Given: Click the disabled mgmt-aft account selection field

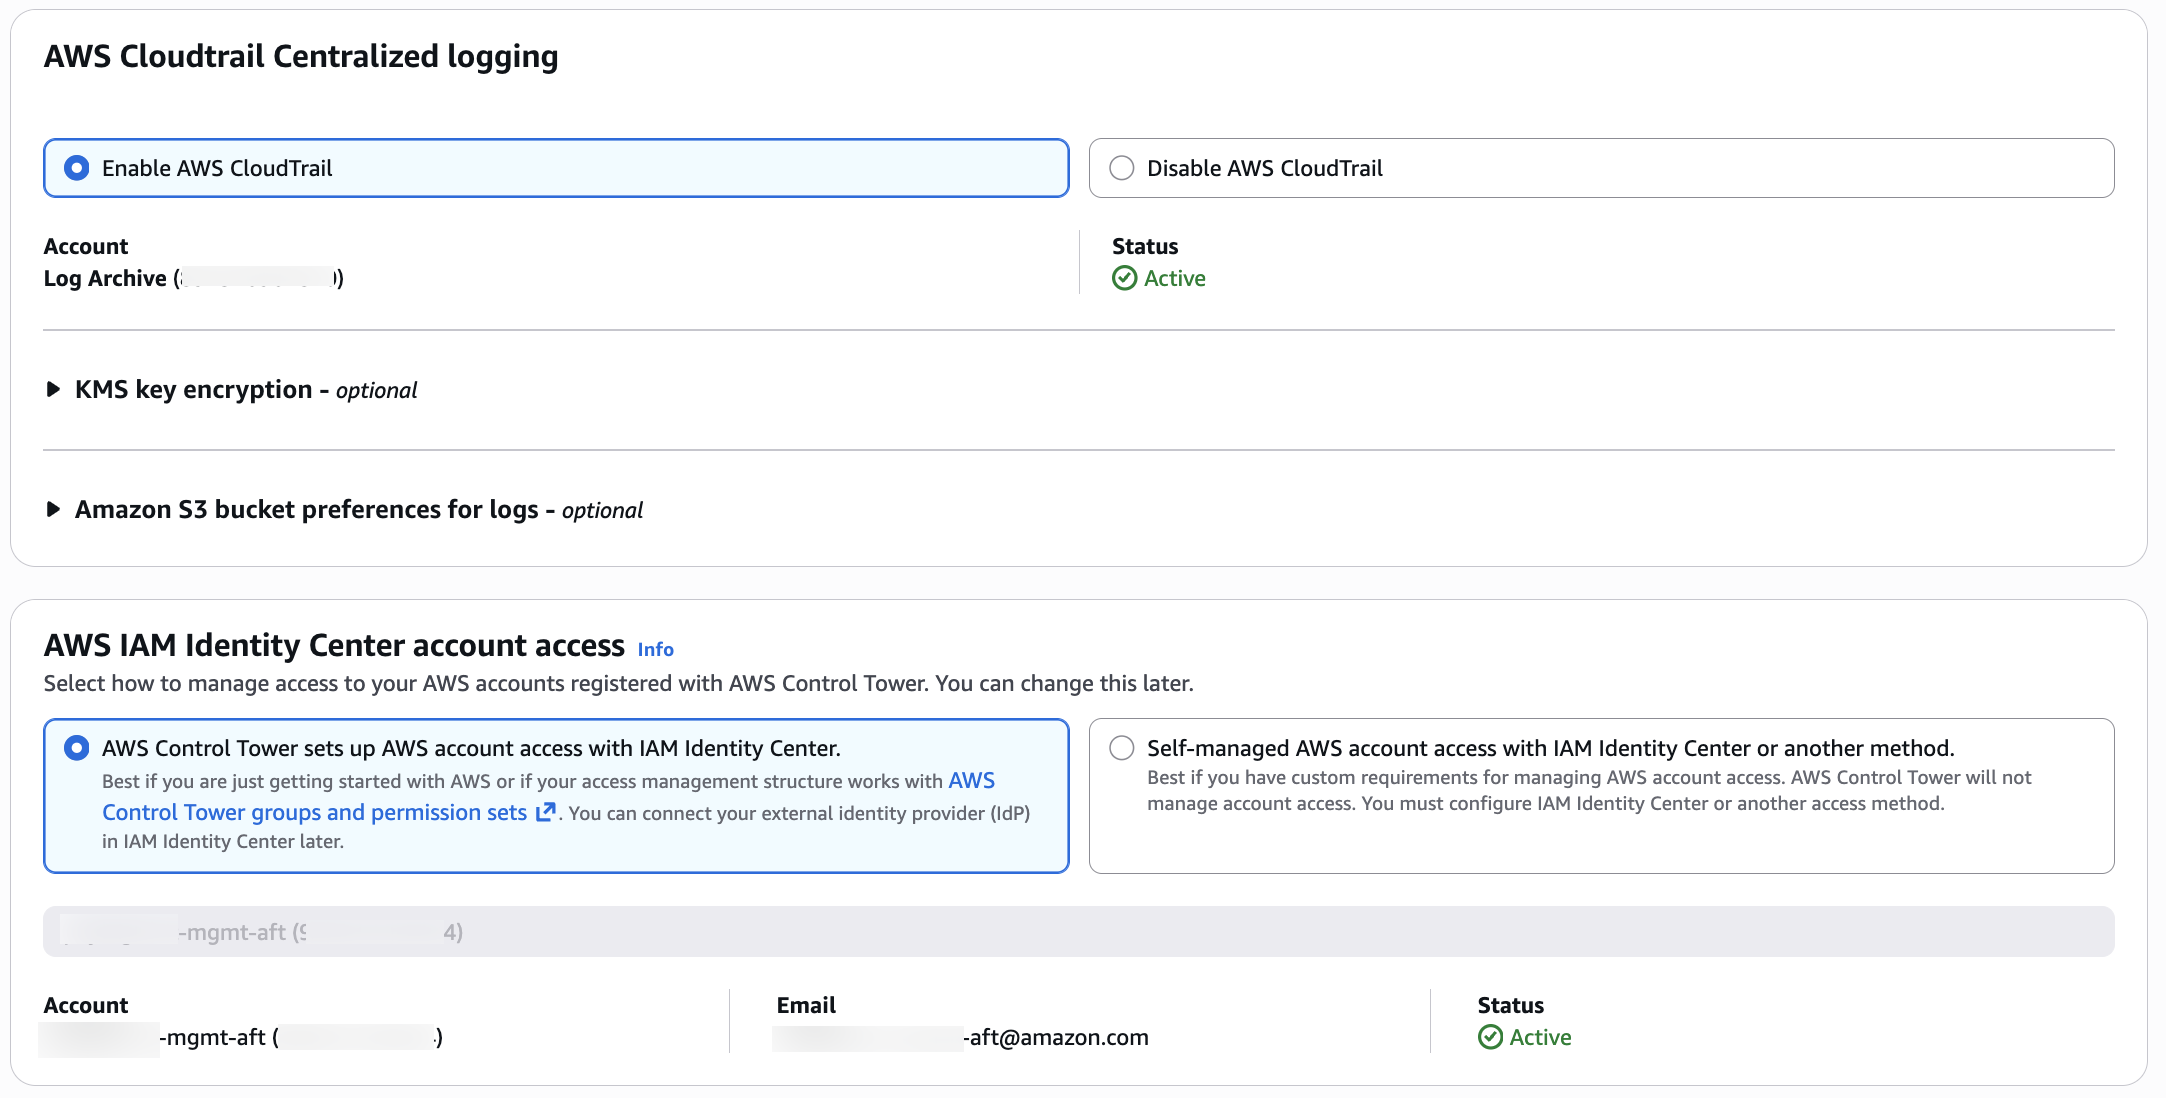Looking at the screenshot, I should point(1079,932).
